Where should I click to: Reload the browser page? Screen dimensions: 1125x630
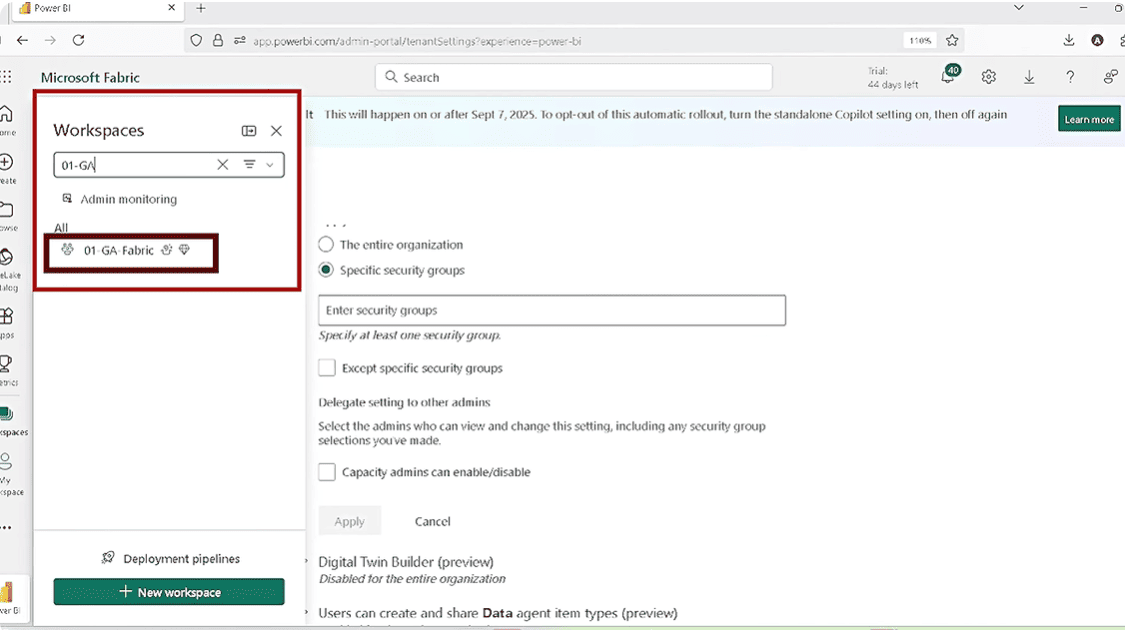(x=78, y=41)
